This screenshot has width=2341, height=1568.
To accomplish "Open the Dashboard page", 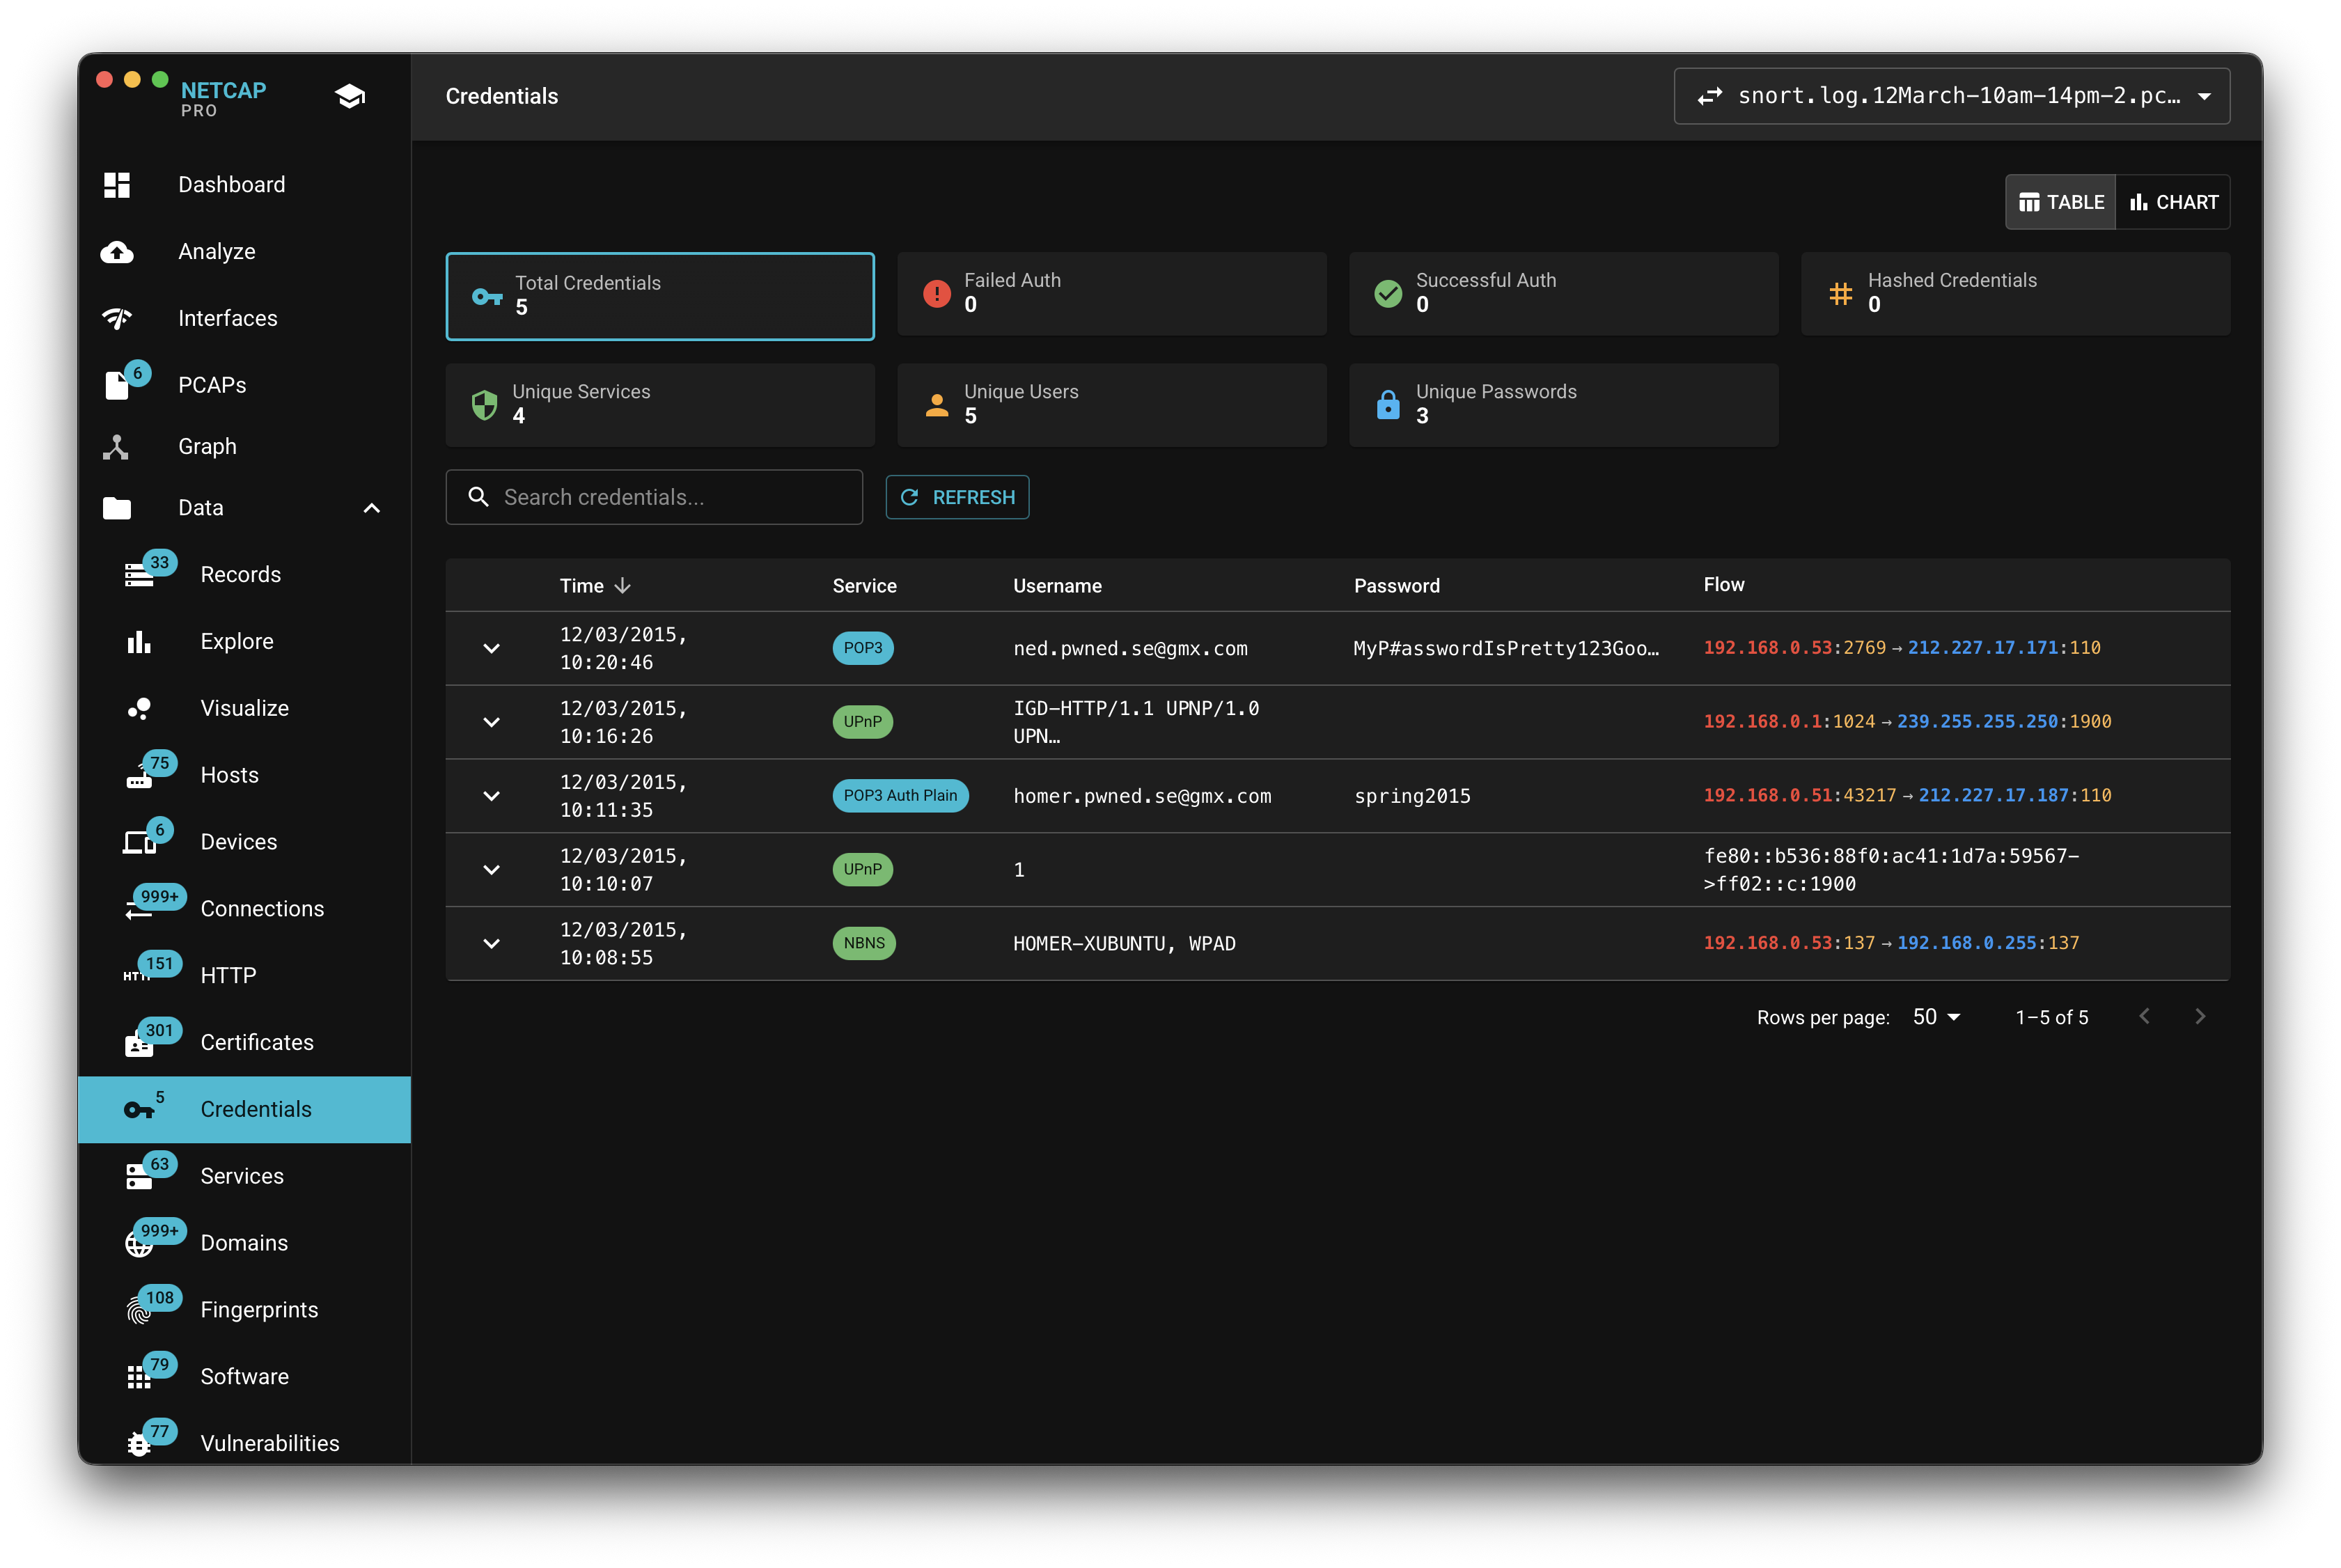I will point(244,185).
